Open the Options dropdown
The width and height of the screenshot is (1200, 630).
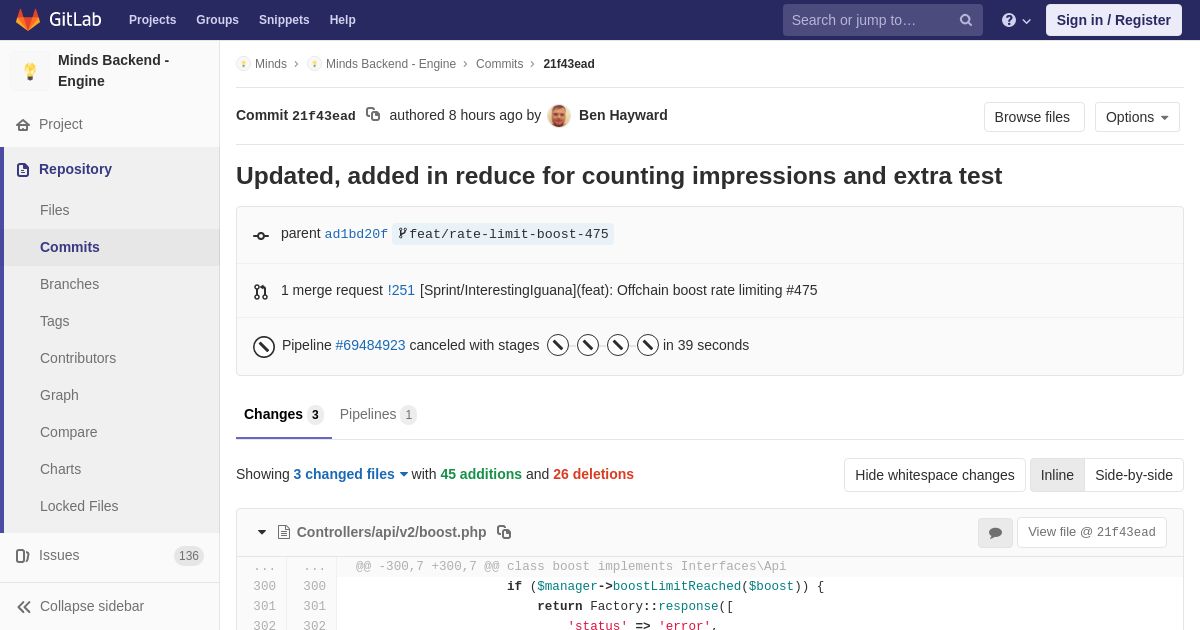click(x=1137, y=117)
